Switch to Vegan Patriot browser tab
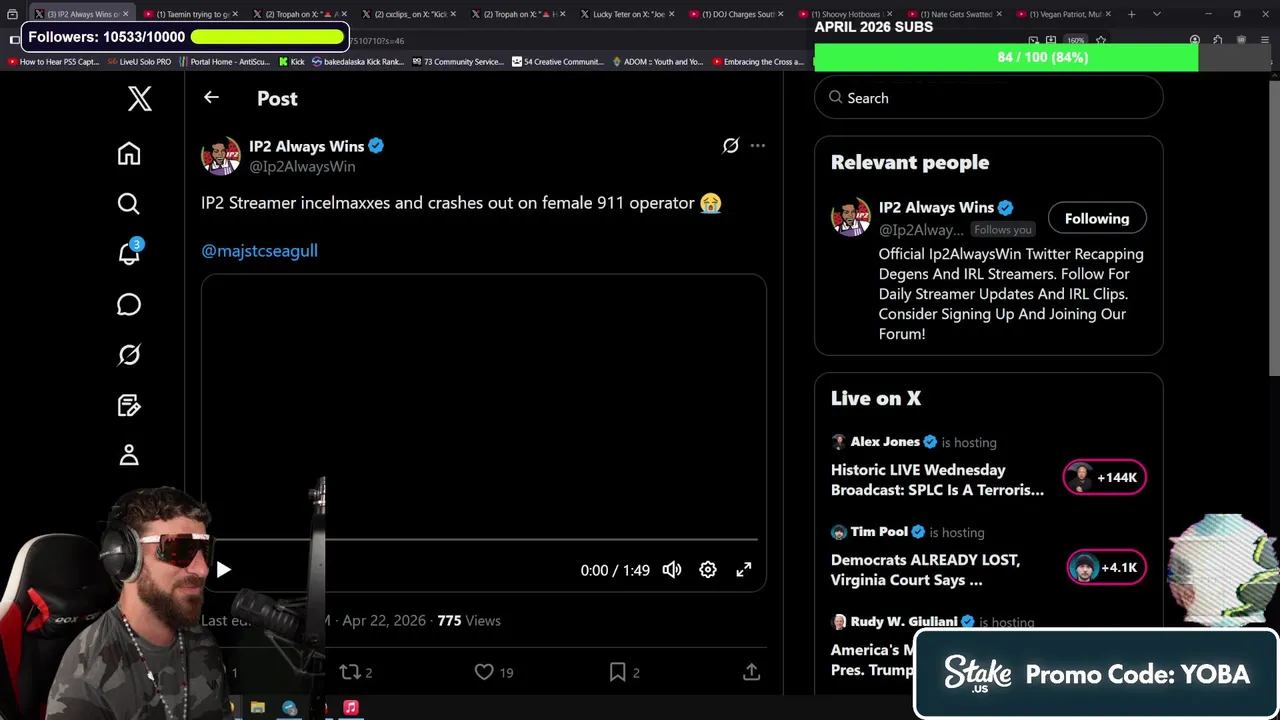 point(1064,14)
